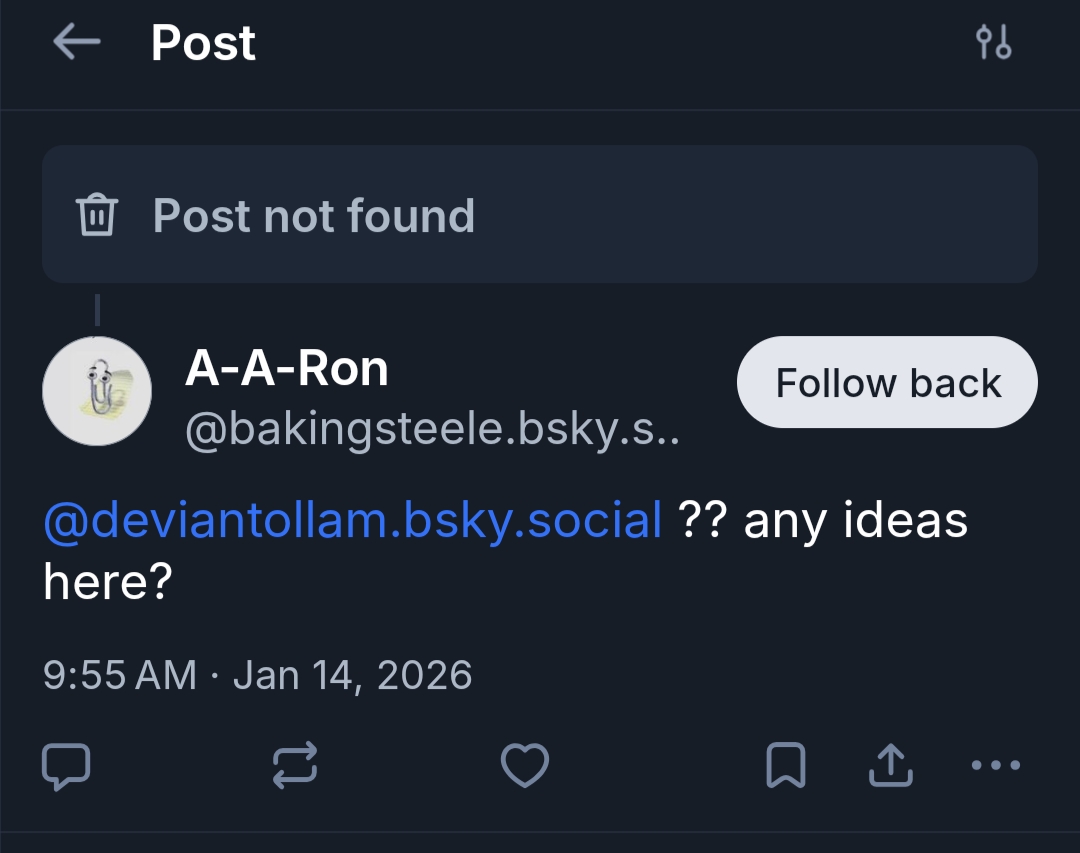Tap the Post header title
Viewport: 1080px width, 853px height.
(203, 42)
